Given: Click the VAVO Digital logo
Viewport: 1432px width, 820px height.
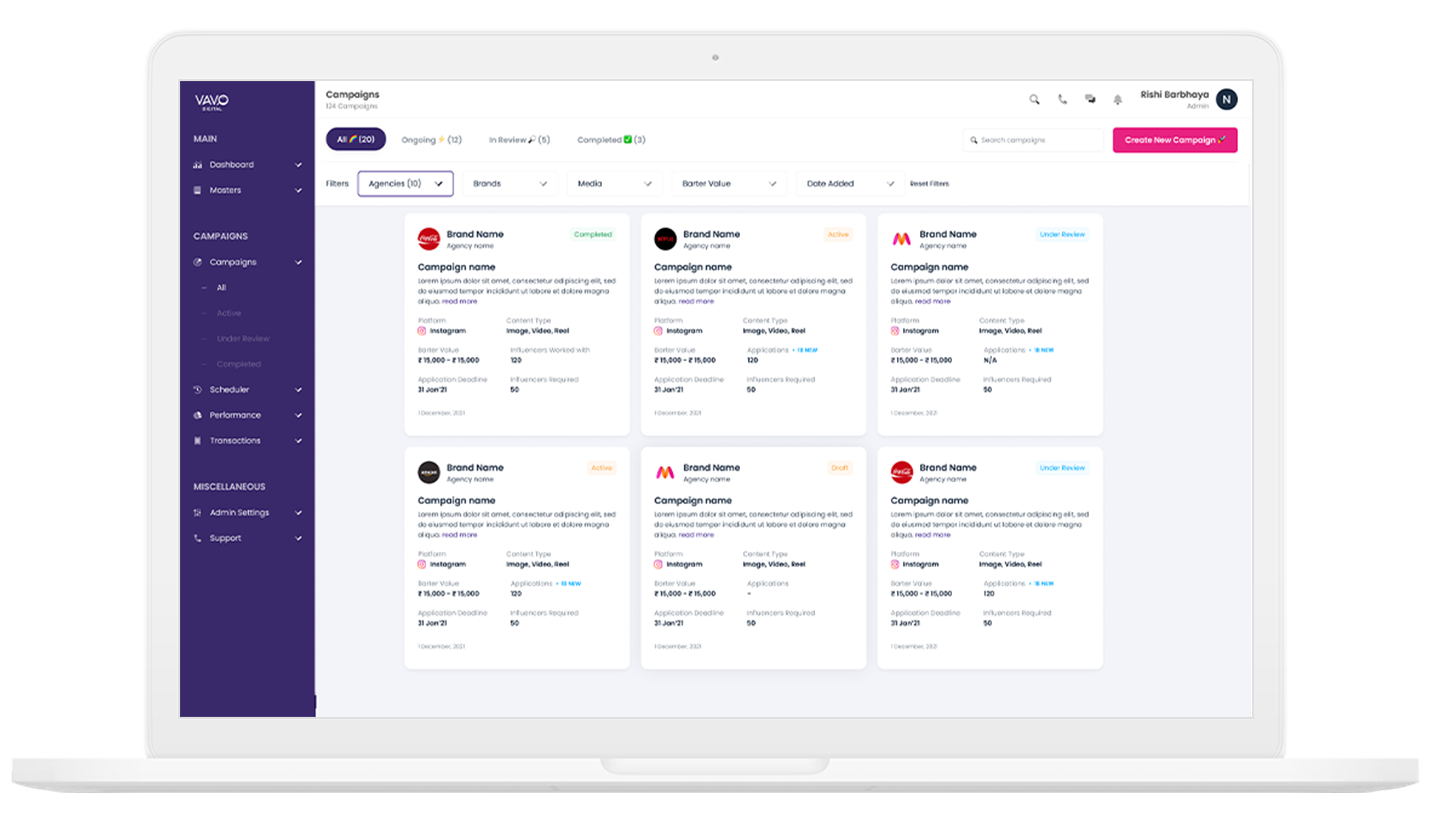Looking at the screenshot, I should point(212,101).
